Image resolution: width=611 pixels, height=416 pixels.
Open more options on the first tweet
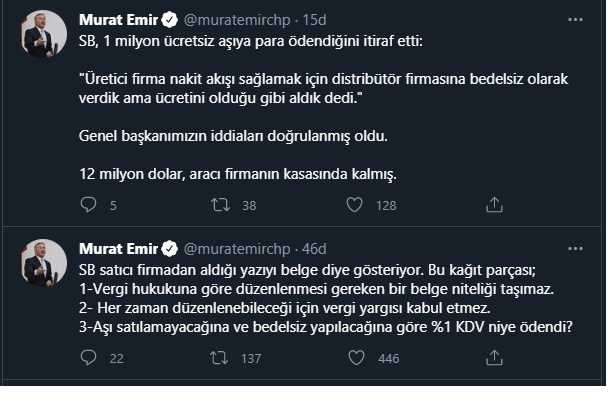pos(575,18)
